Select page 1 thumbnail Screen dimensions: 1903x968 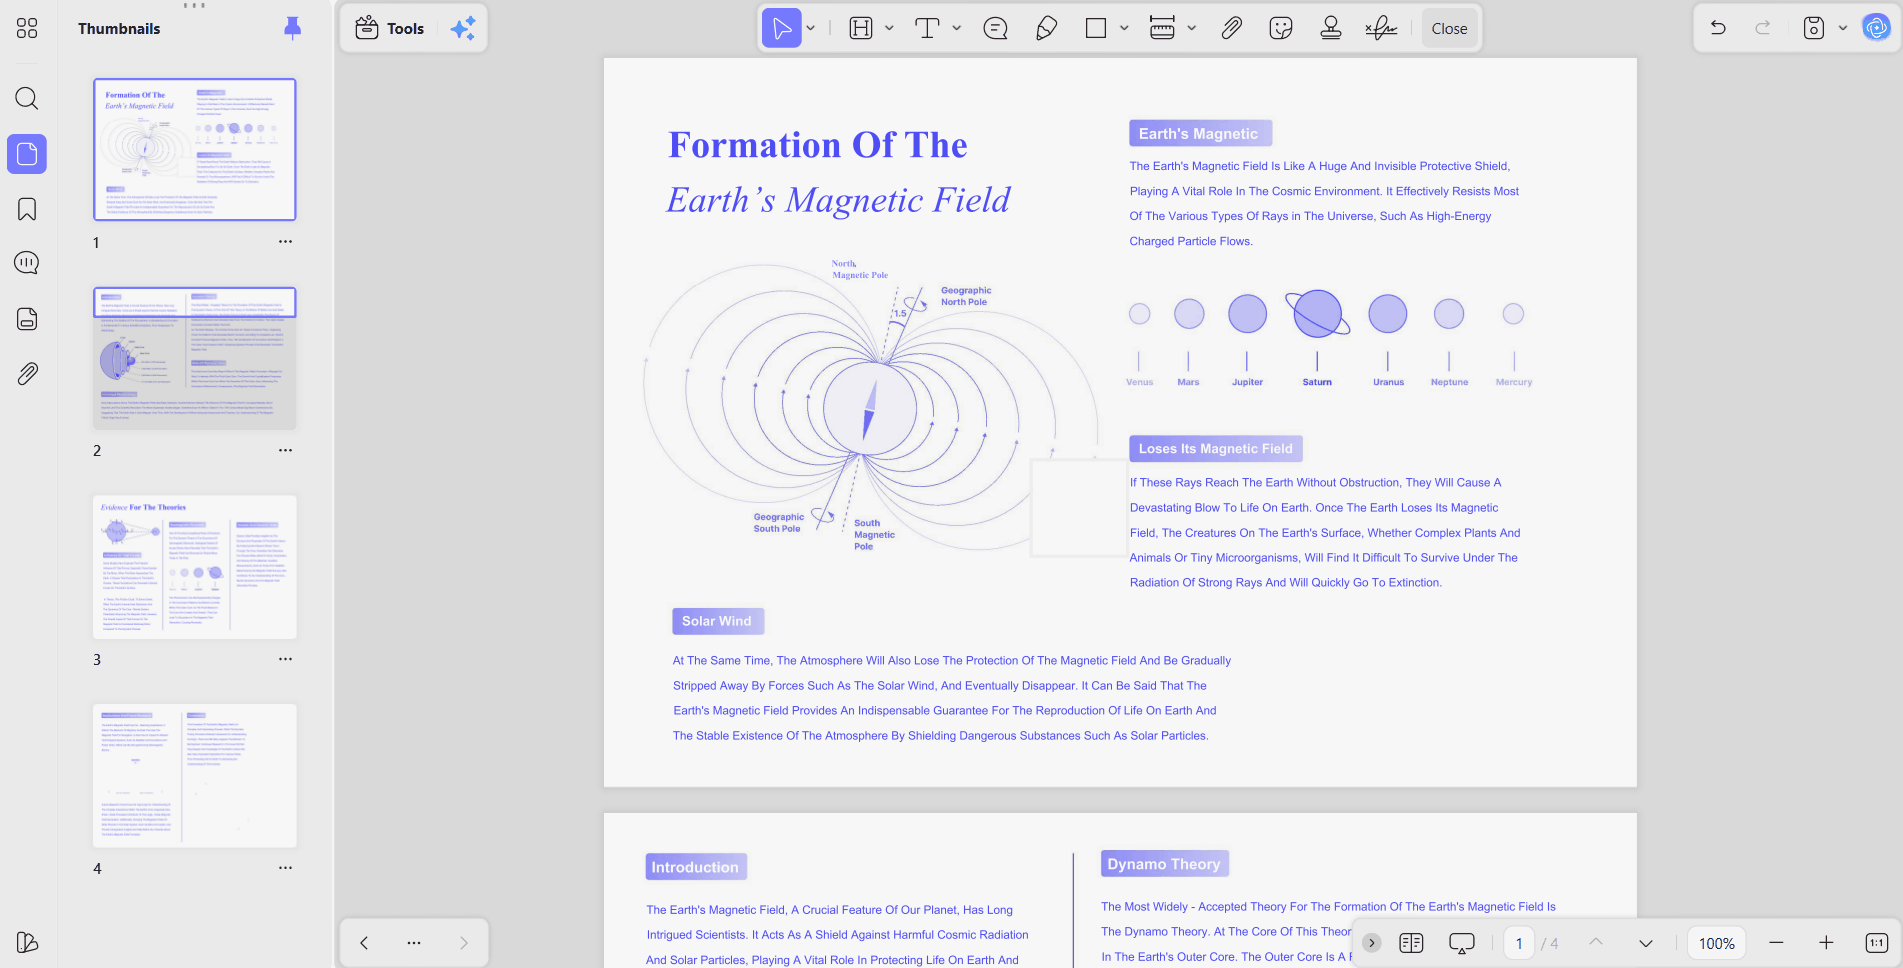pos(195,149)
